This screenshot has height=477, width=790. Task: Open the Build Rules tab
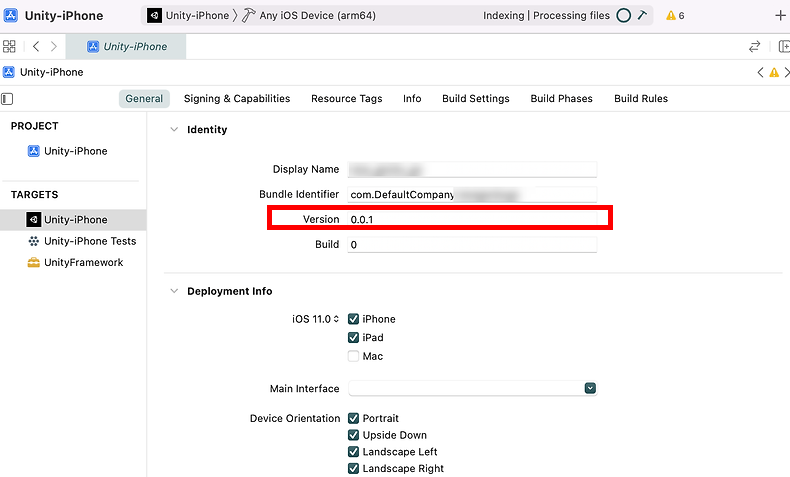click(641, 99)
